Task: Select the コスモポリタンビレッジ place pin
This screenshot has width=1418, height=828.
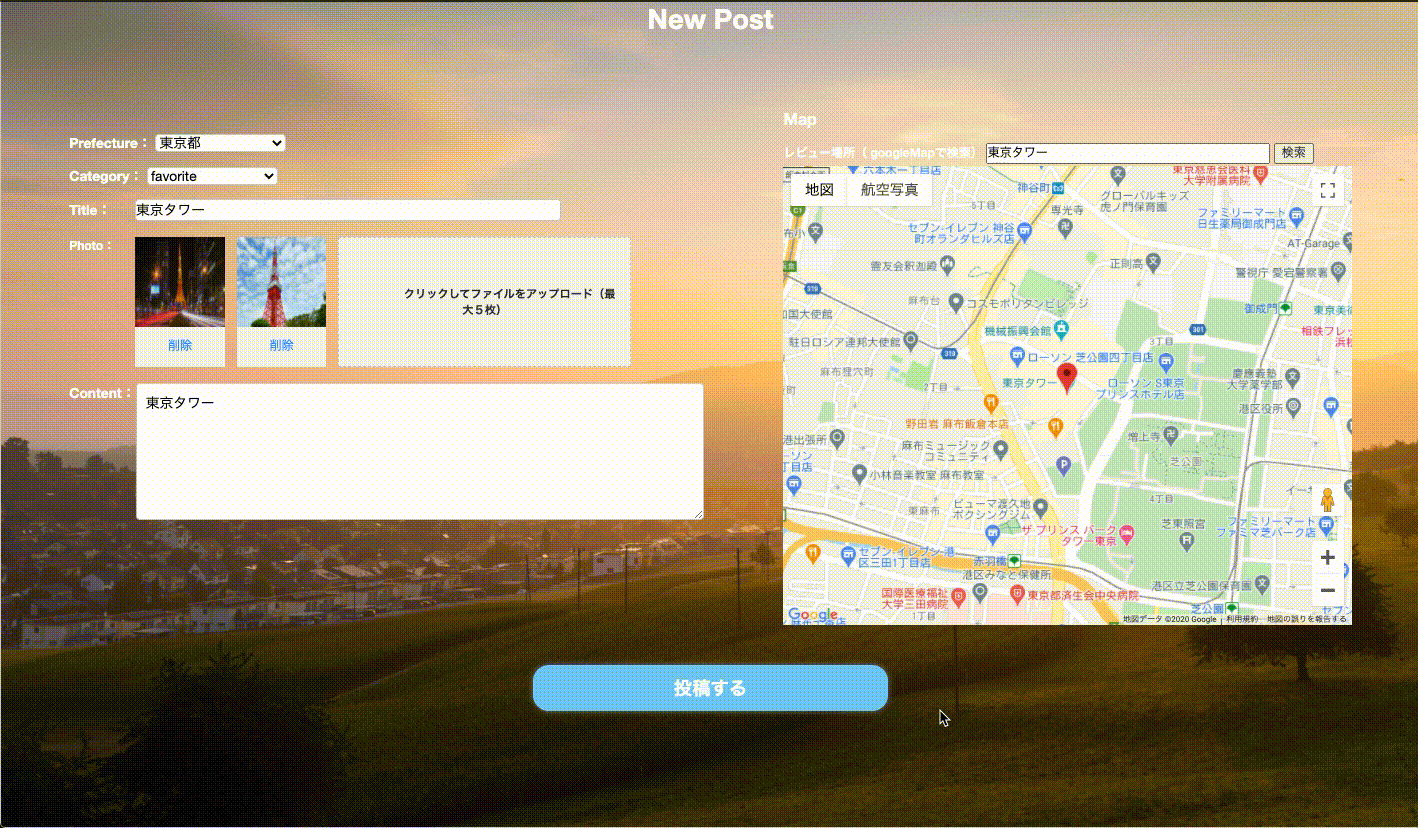Action: [x=956, y=302]
